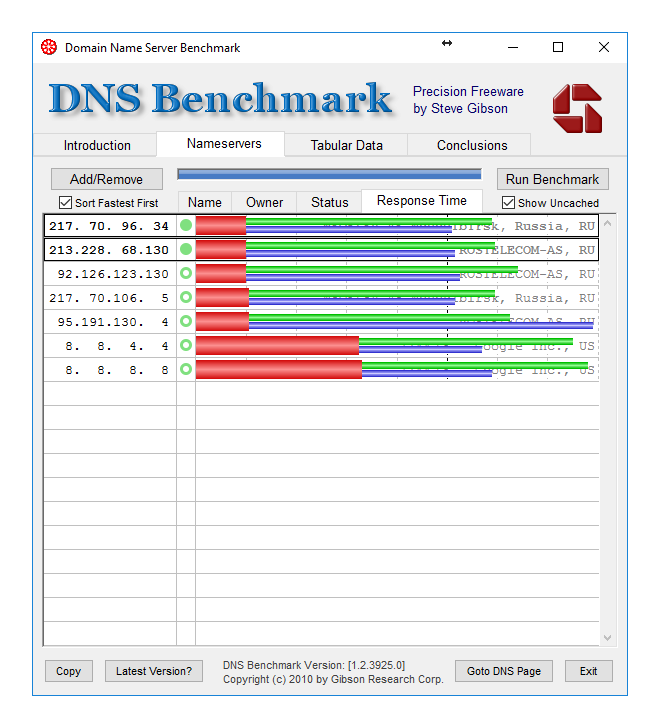This screenshot has height=728, width=660.
Task: Open the Conclusions tab
Action: [472, 145]
